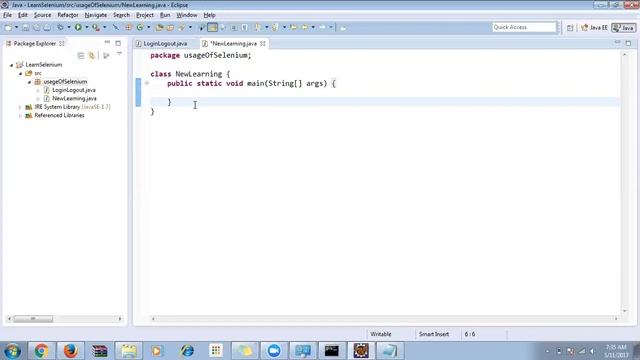The width and height of the screenshot is (640, 360).
Task: Close the Package Explorer view
Action: tap(62, 43)
